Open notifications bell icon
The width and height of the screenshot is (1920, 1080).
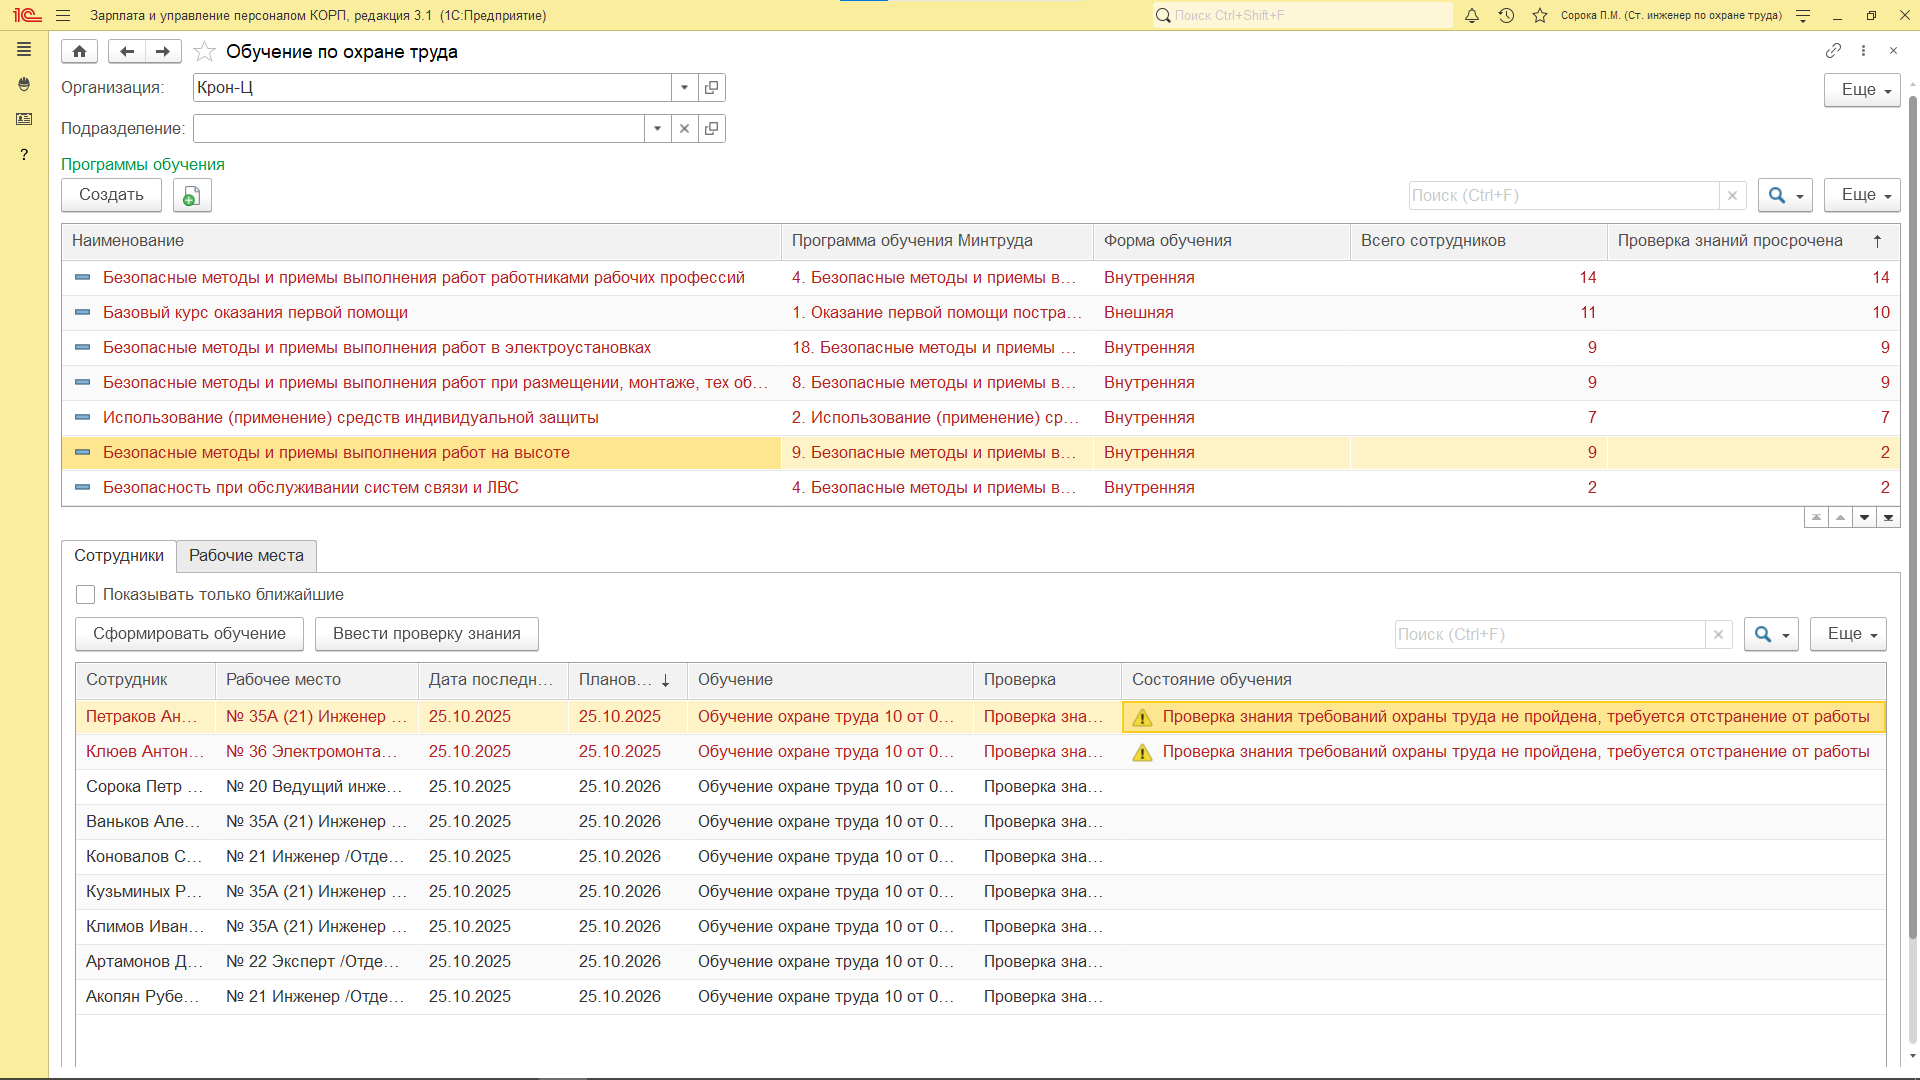[x=1471, y=15]
